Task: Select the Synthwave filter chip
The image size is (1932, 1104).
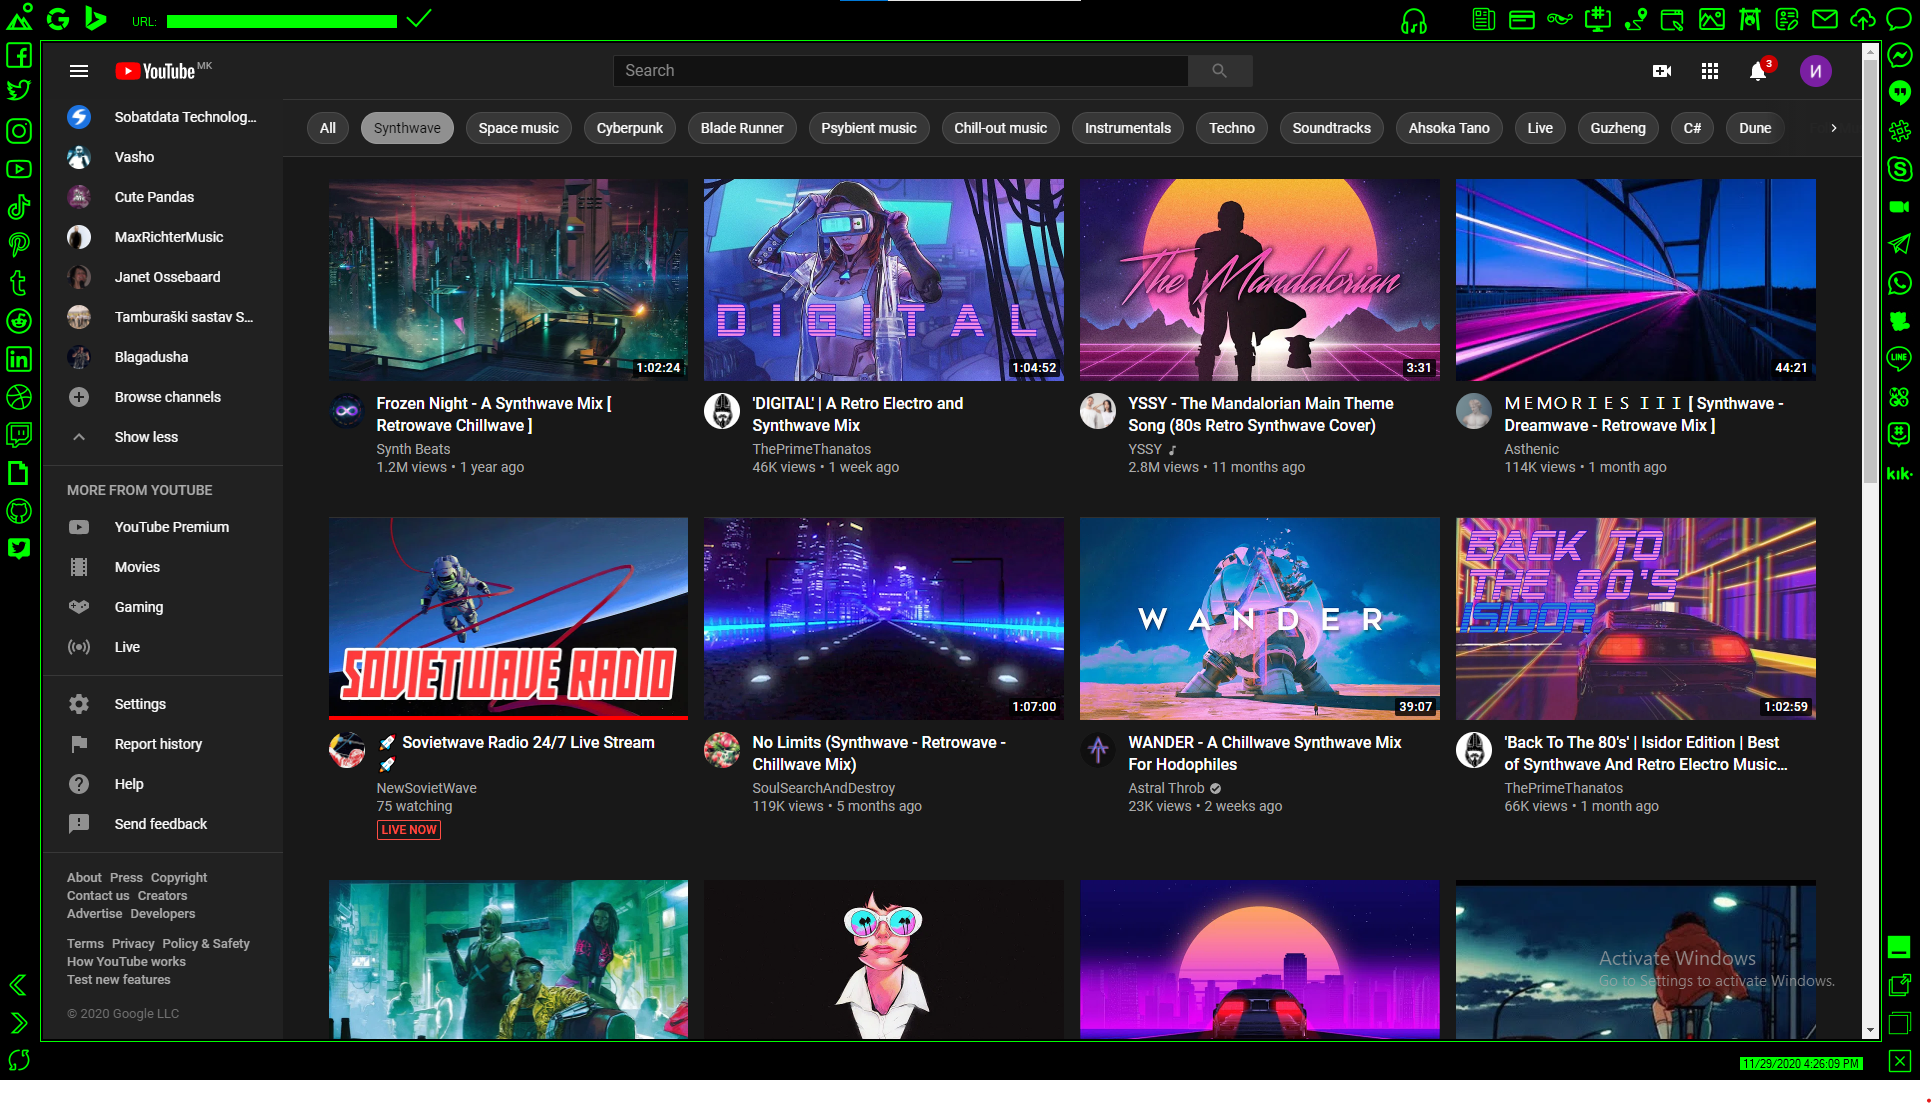Action: tap(407, 128)
